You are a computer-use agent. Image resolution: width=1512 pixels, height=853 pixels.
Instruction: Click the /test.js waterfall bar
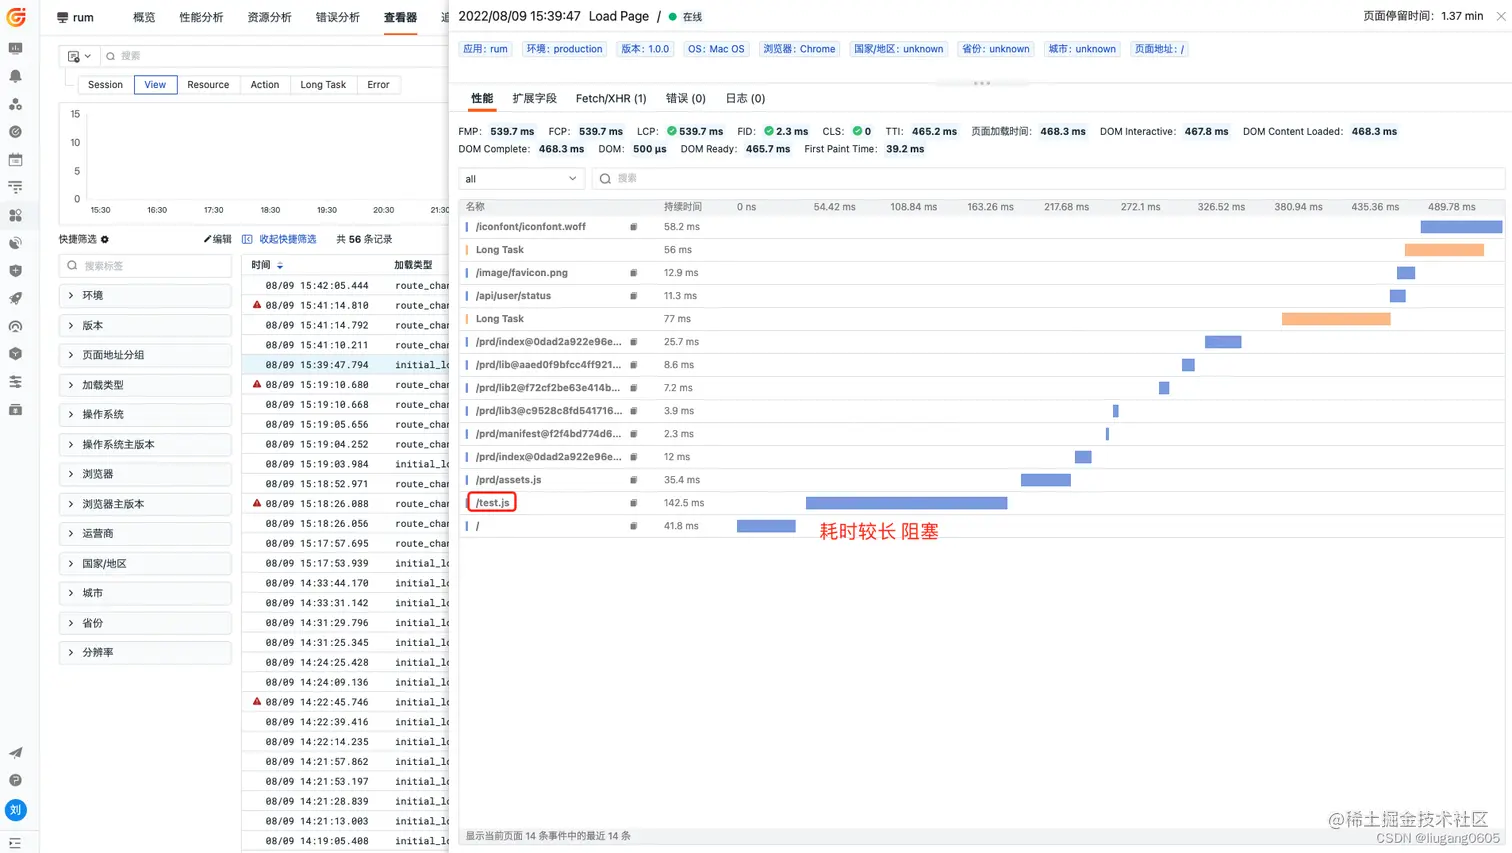906,503
